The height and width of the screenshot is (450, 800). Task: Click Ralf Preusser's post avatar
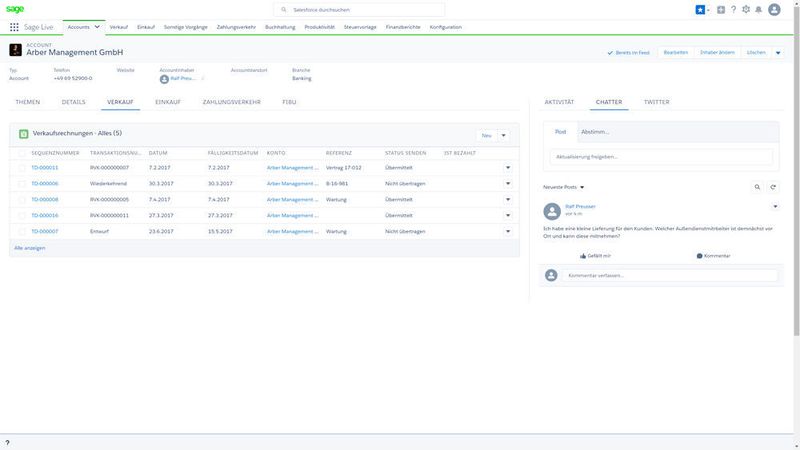(x=552, y=211)
